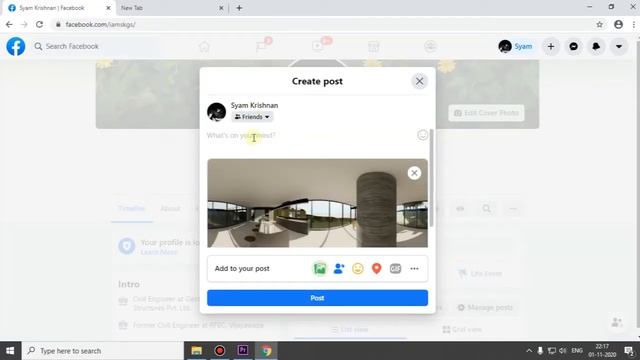This screenshot has width=640, height=360.
Task: Select the Grid view tab
Action: [462, 329]
